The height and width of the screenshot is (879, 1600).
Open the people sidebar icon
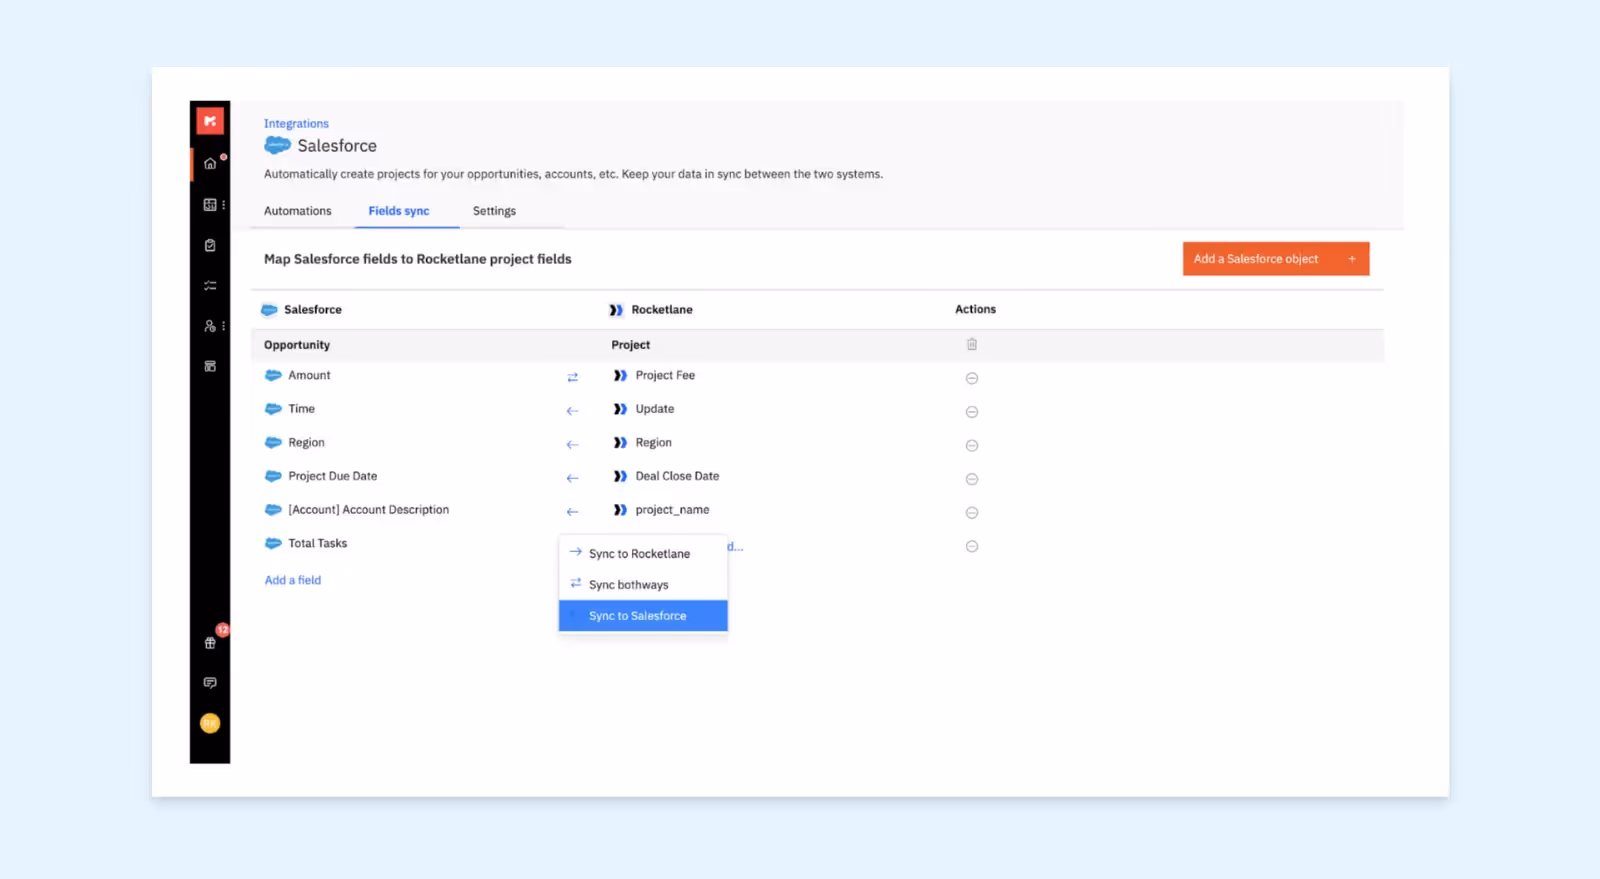tap(210, 326)
